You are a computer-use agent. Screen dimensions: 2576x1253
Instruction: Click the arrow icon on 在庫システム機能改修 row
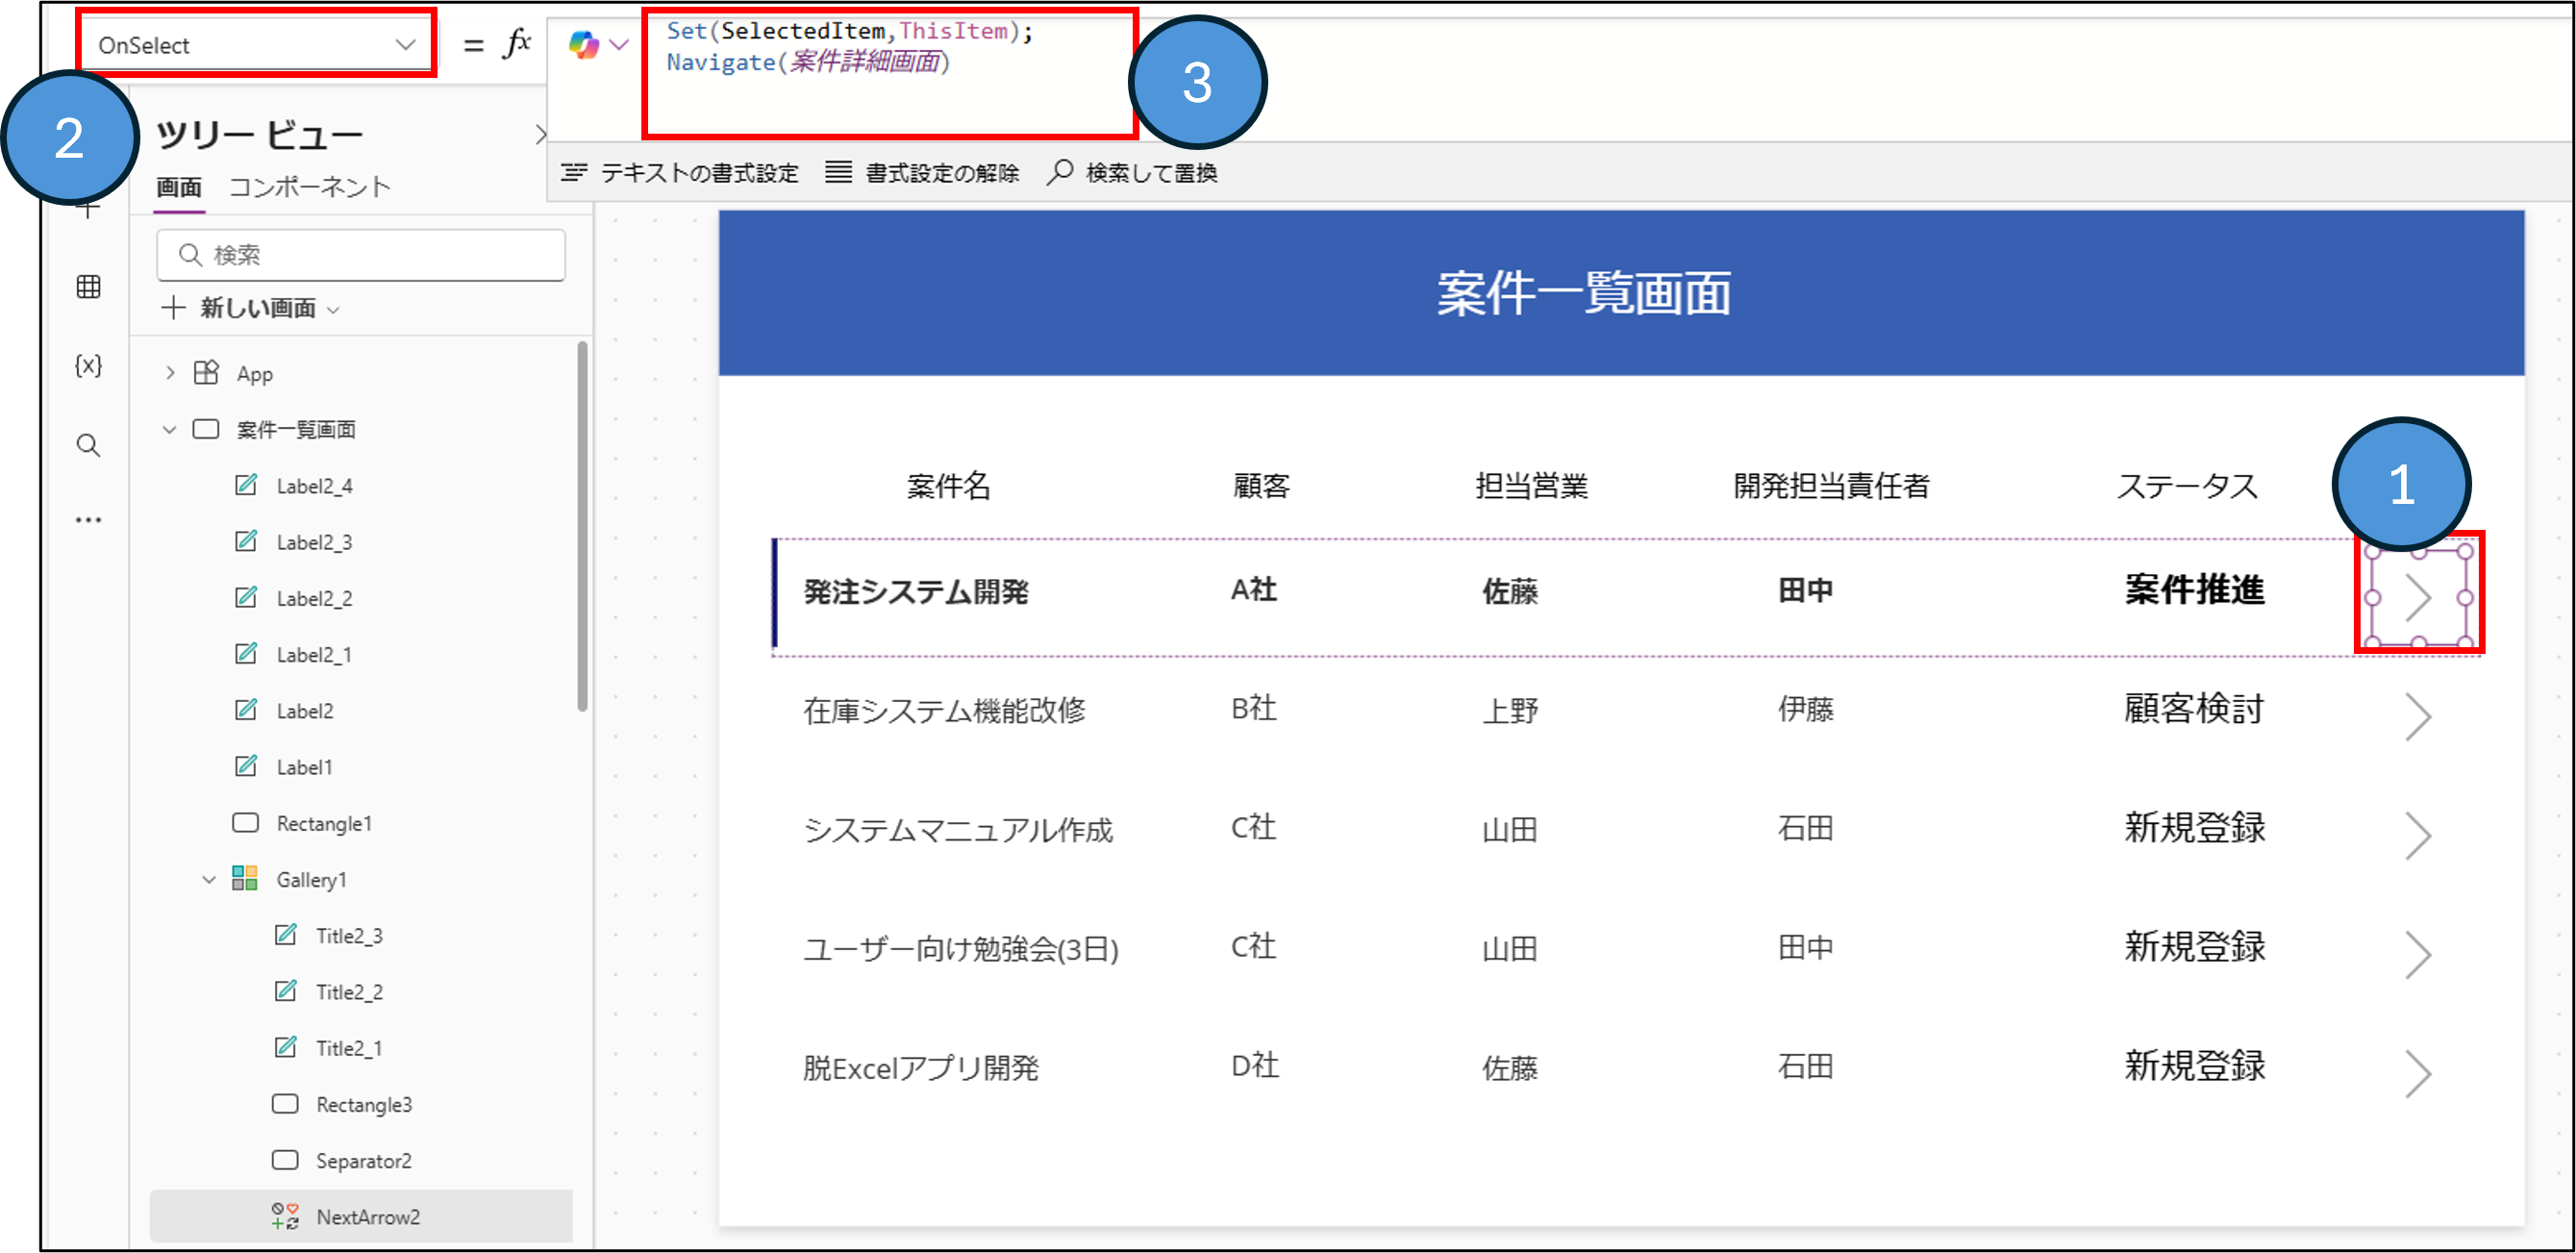click(x=2417, y=716)
